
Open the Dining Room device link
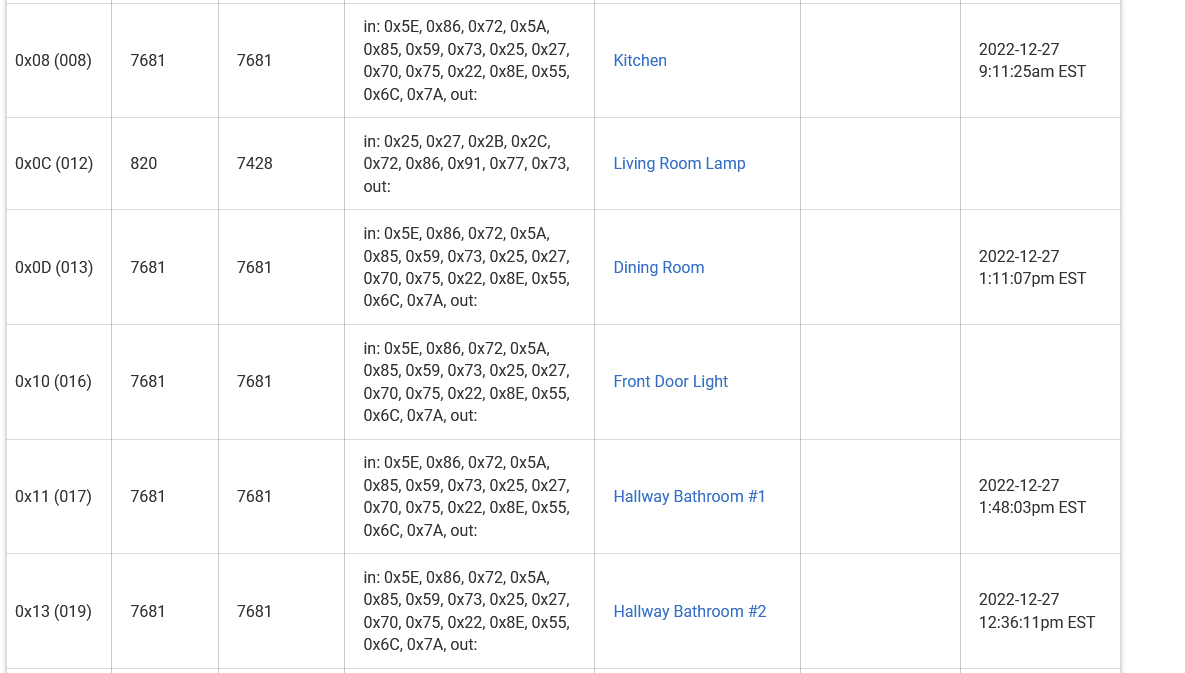click(x=658, y=267)
